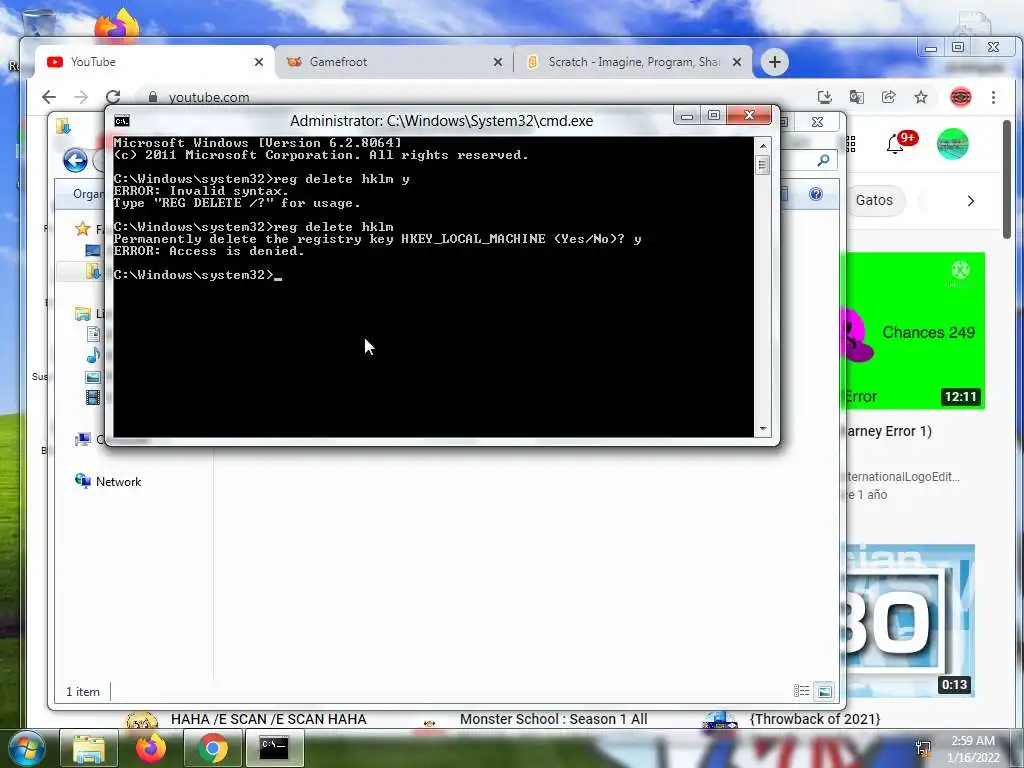
Task: Open the InternationalLogoEdit channel link
Action: point(904,477)
